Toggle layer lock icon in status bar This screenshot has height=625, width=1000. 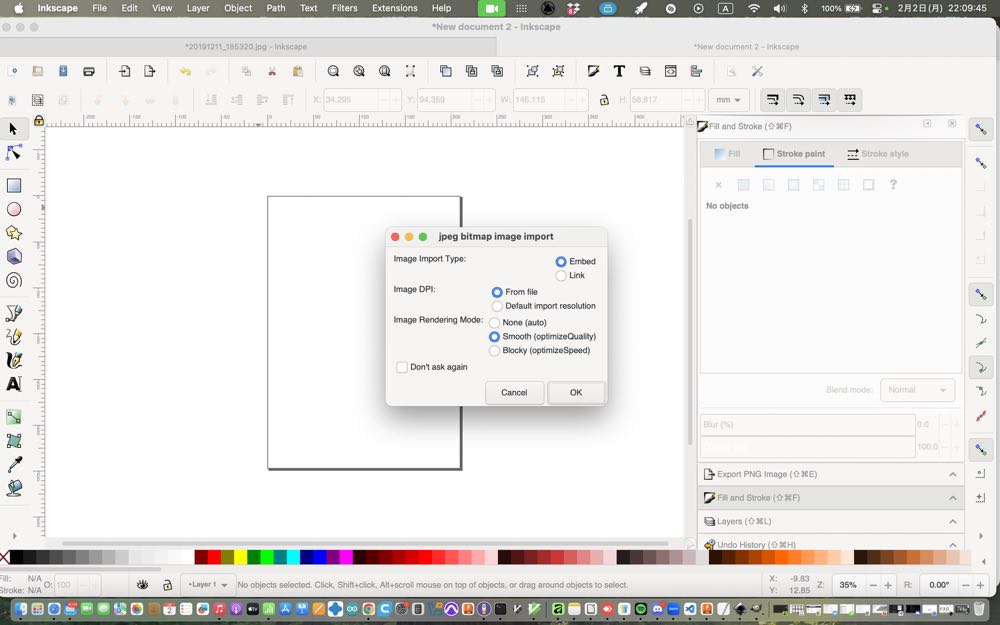[167, 584]
